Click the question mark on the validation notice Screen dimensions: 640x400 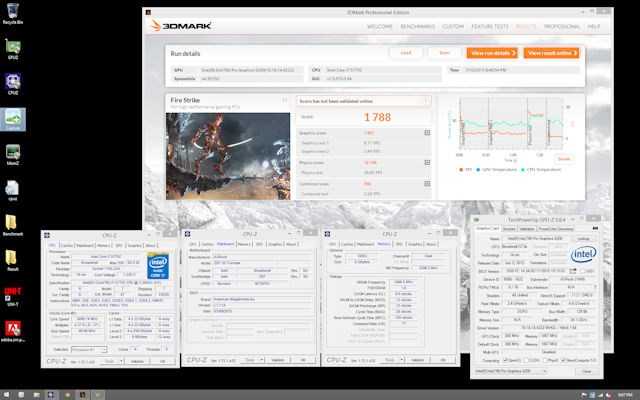(426, 101)
